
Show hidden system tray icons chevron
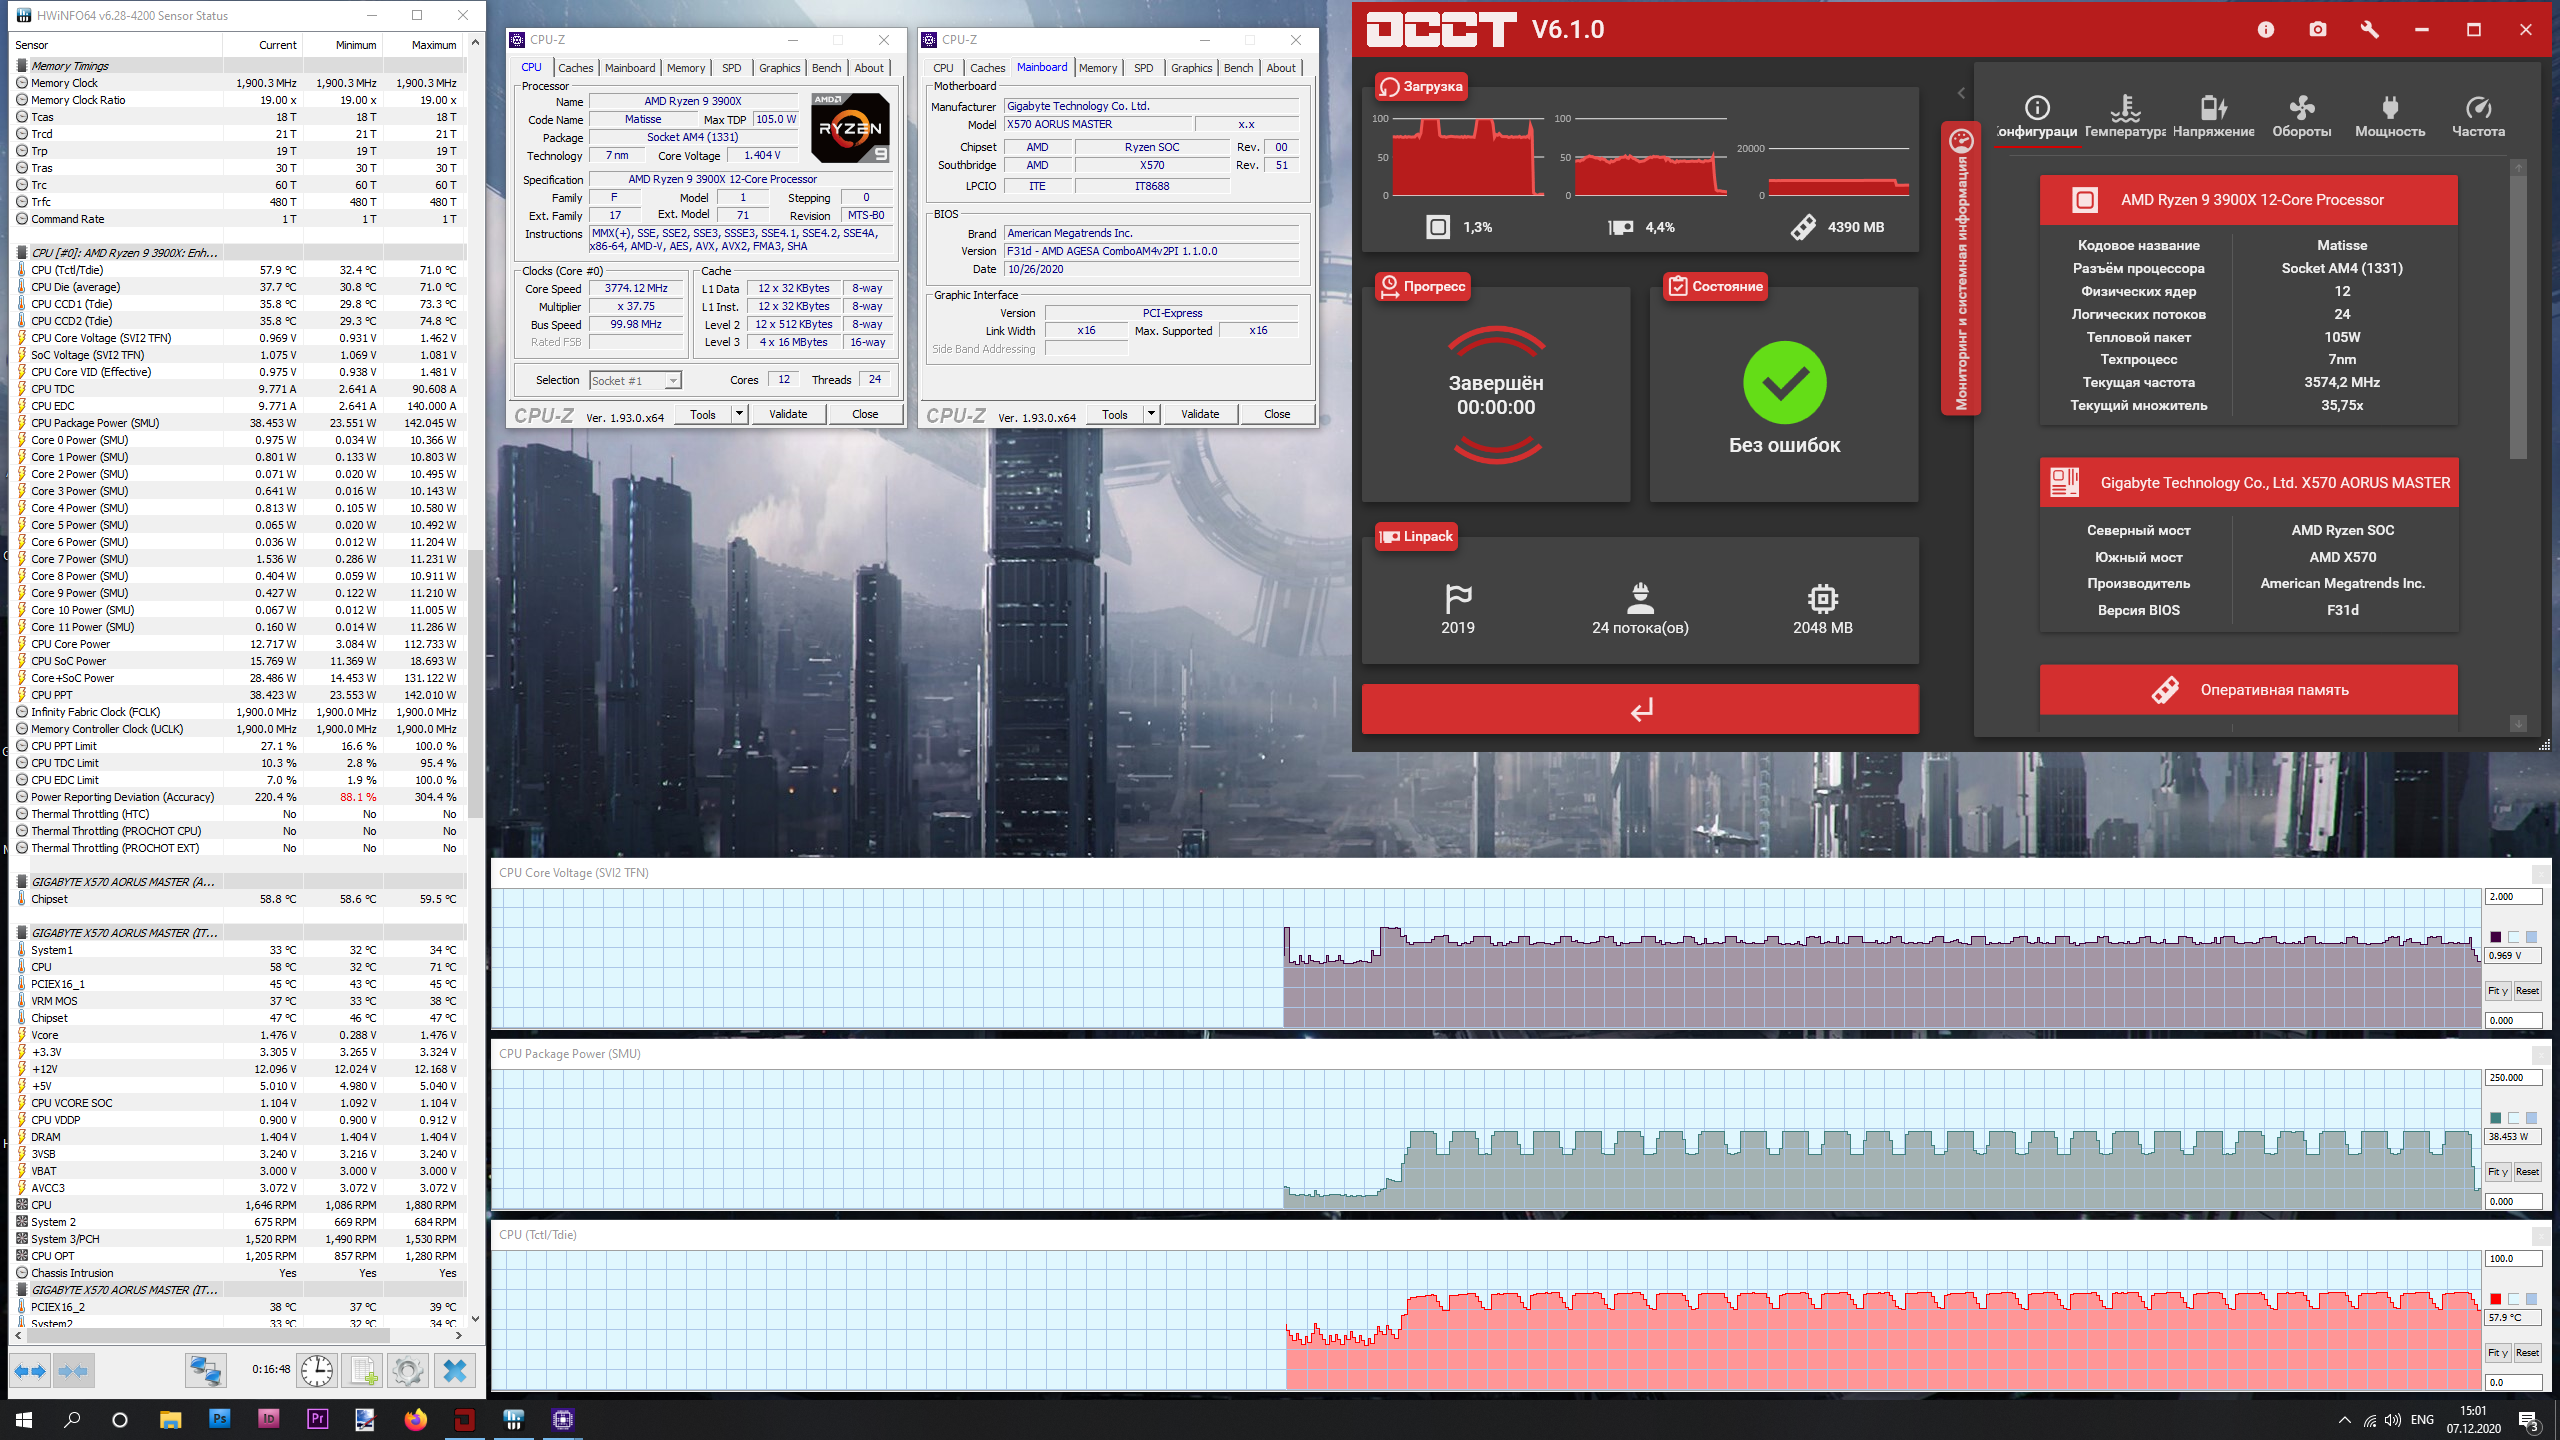click(x=2344, y=1420)
